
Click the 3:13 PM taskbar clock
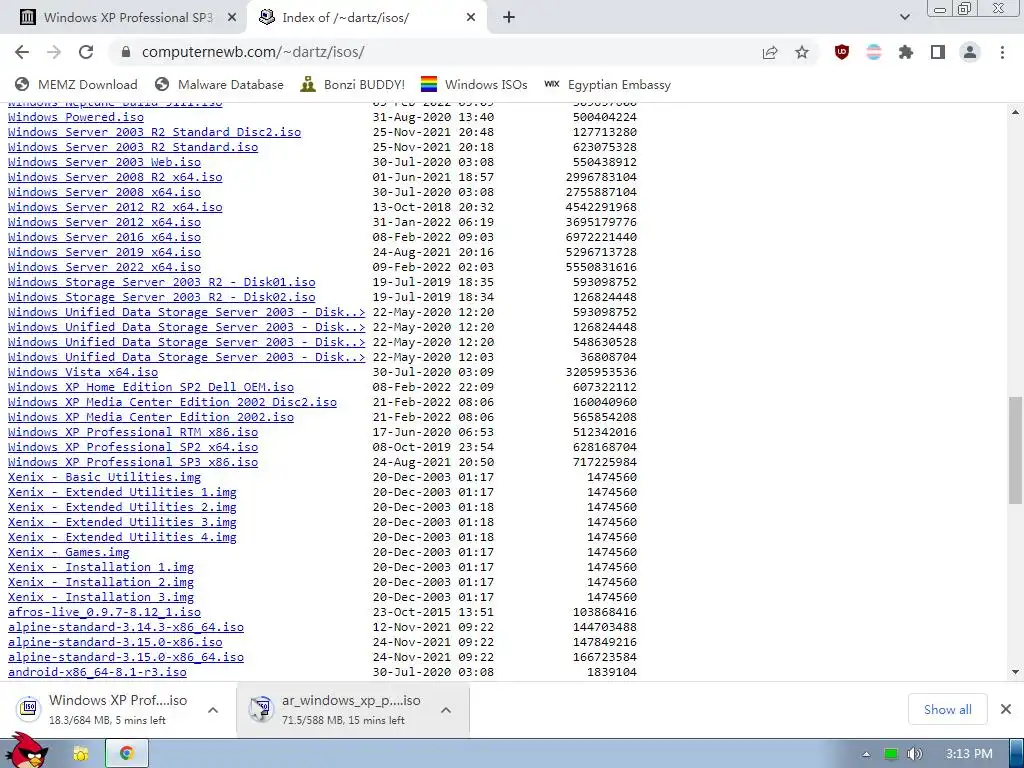(x=969, y=754)
